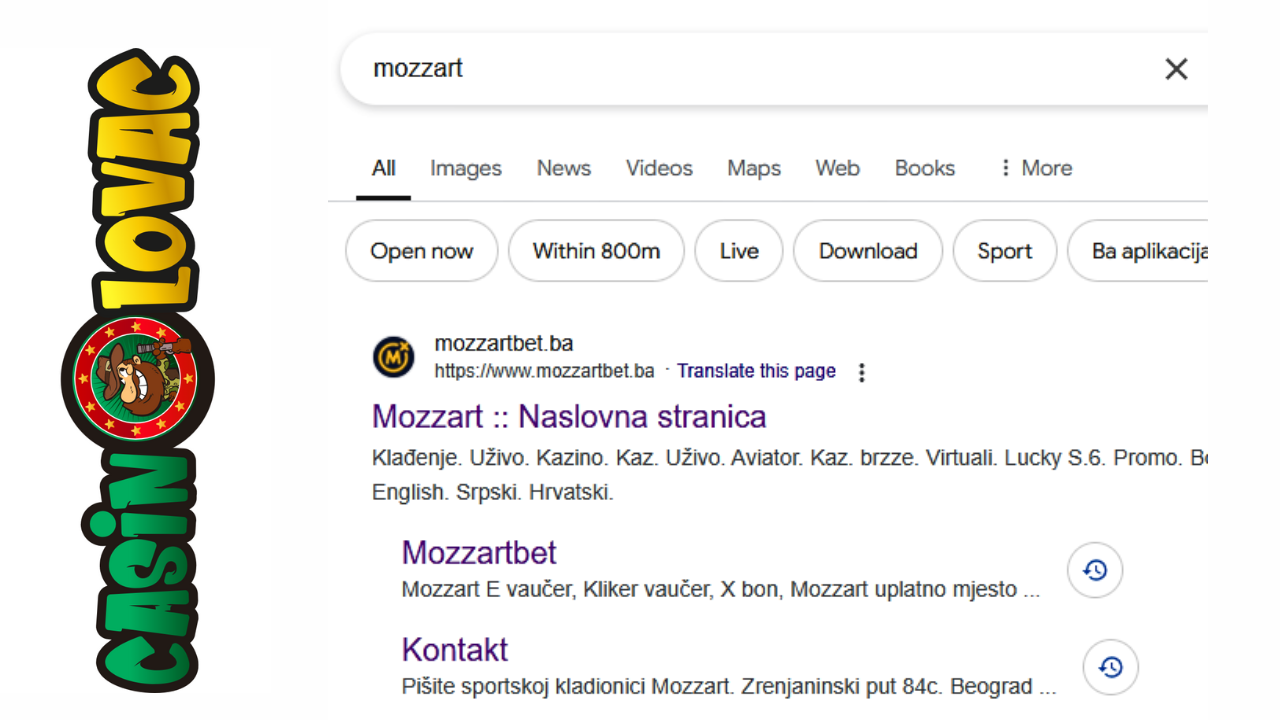Image resolution: width=1280 pixels, height=720 pixels.
Task: Select the Maps tab
Action: [753, 168]
